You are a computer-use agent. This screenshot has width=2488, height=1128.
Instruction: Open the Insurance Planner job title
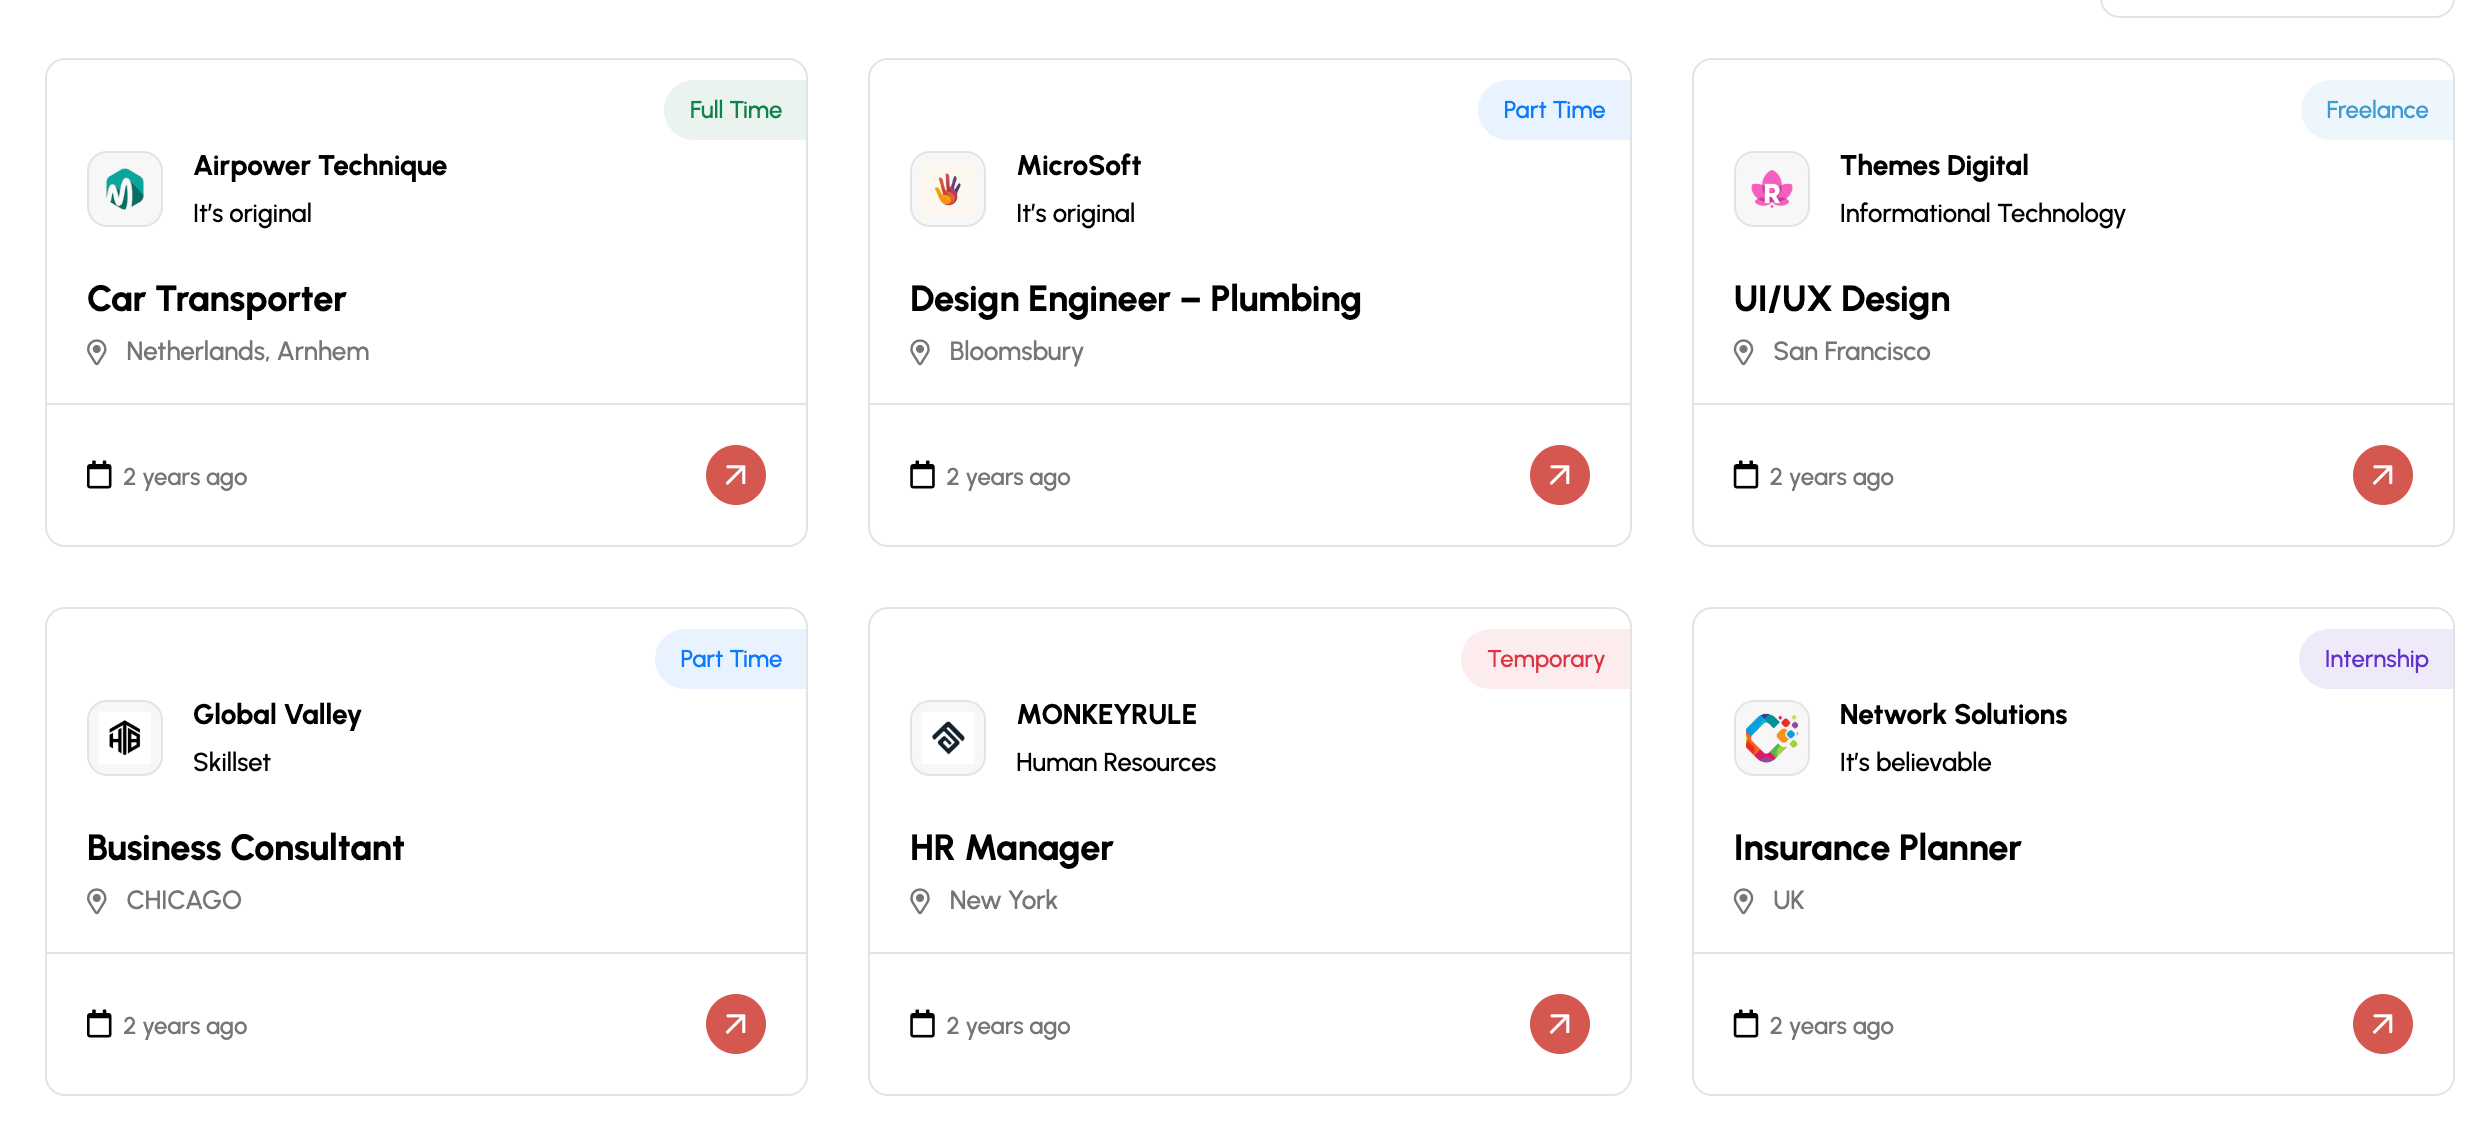(x=1877, y=848)
